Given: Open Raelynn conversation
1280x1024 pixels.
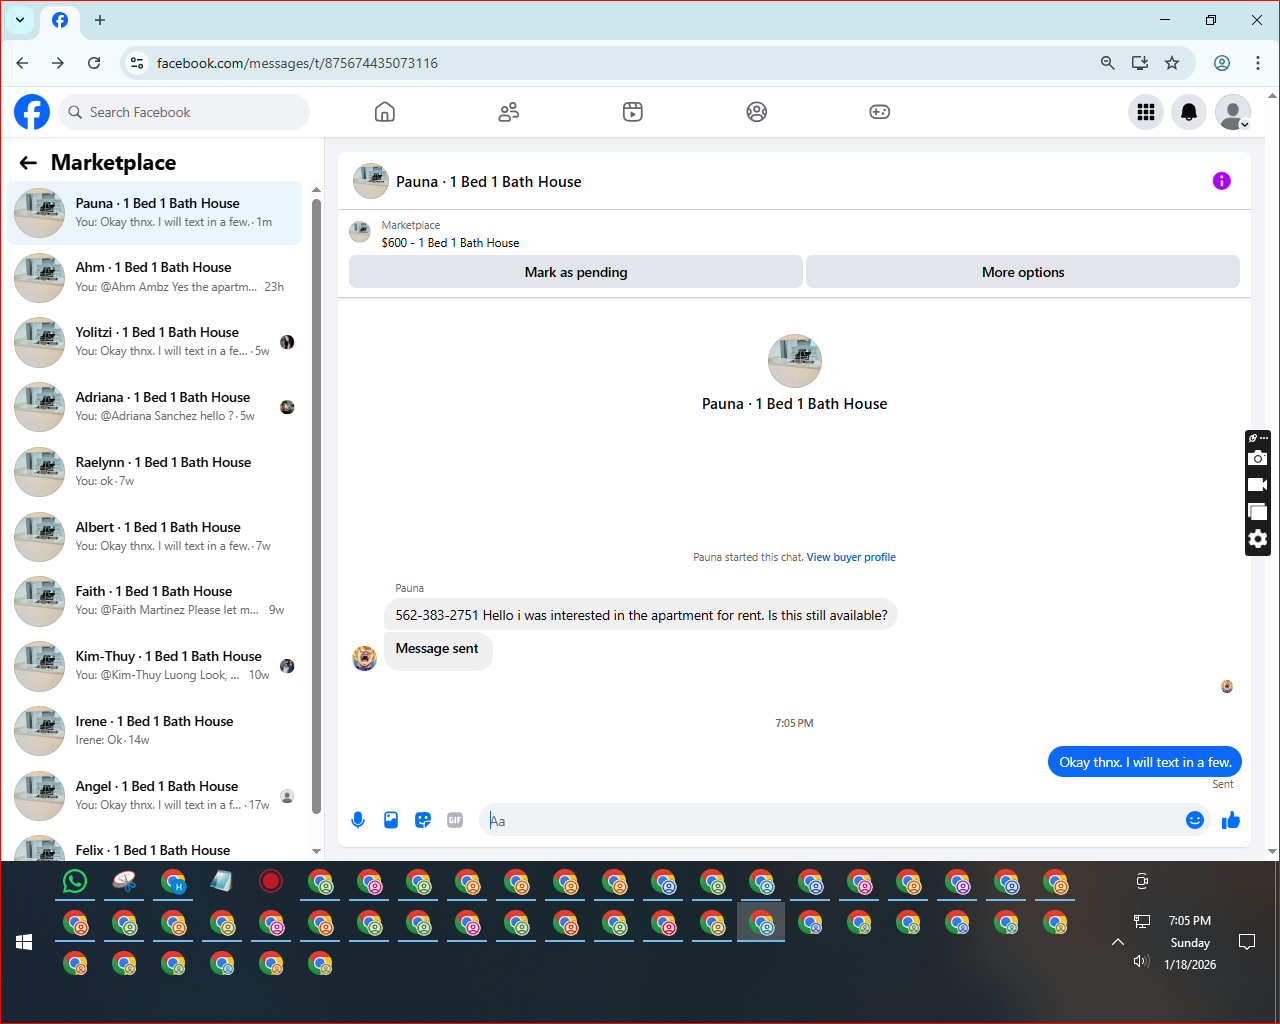Looking at the screenshot, I should click(155, 472).
